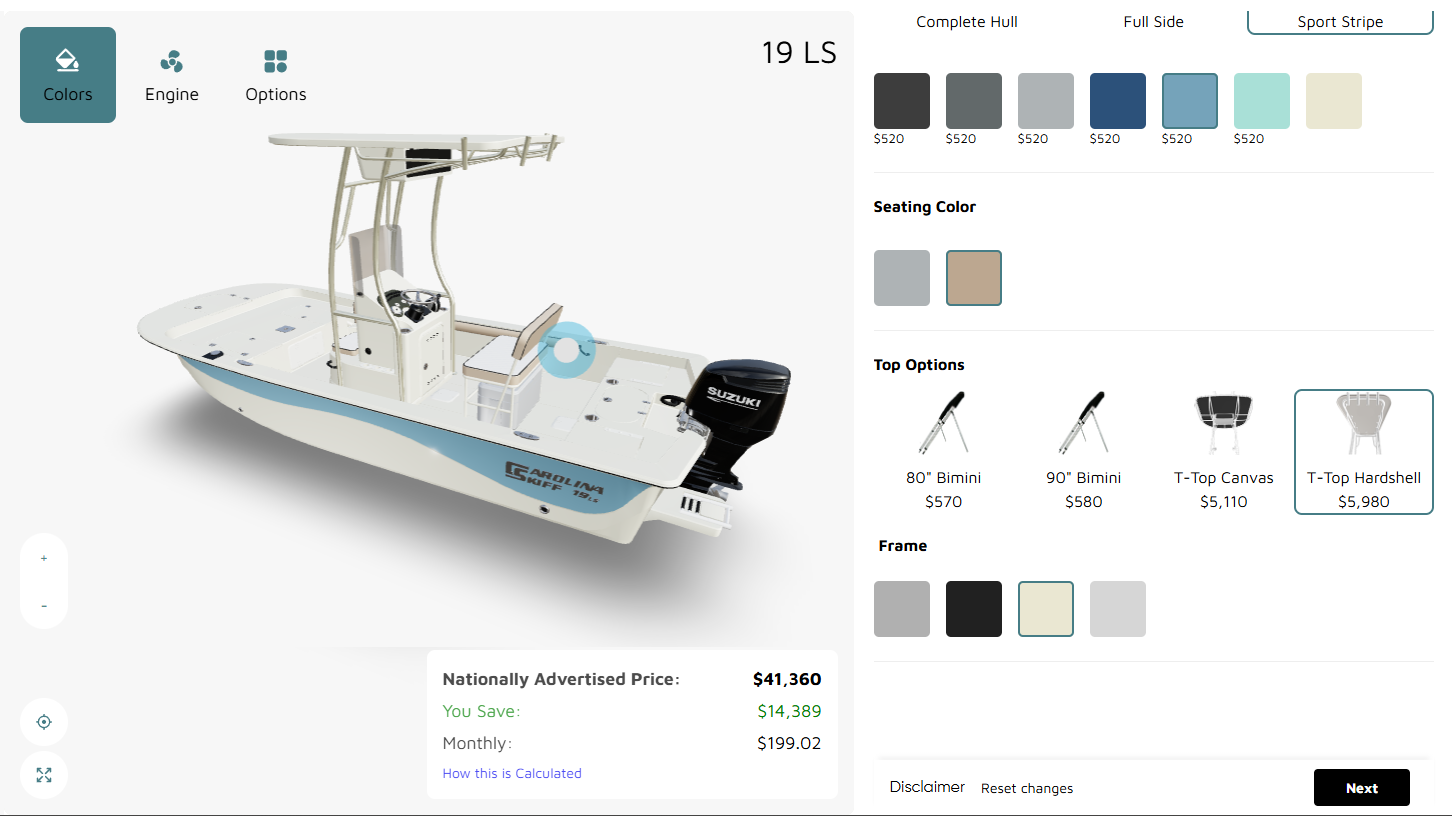This screenshot has height=816, width=1452.
Task: Select the 80" Bimini top option
Action: point(943,451)
